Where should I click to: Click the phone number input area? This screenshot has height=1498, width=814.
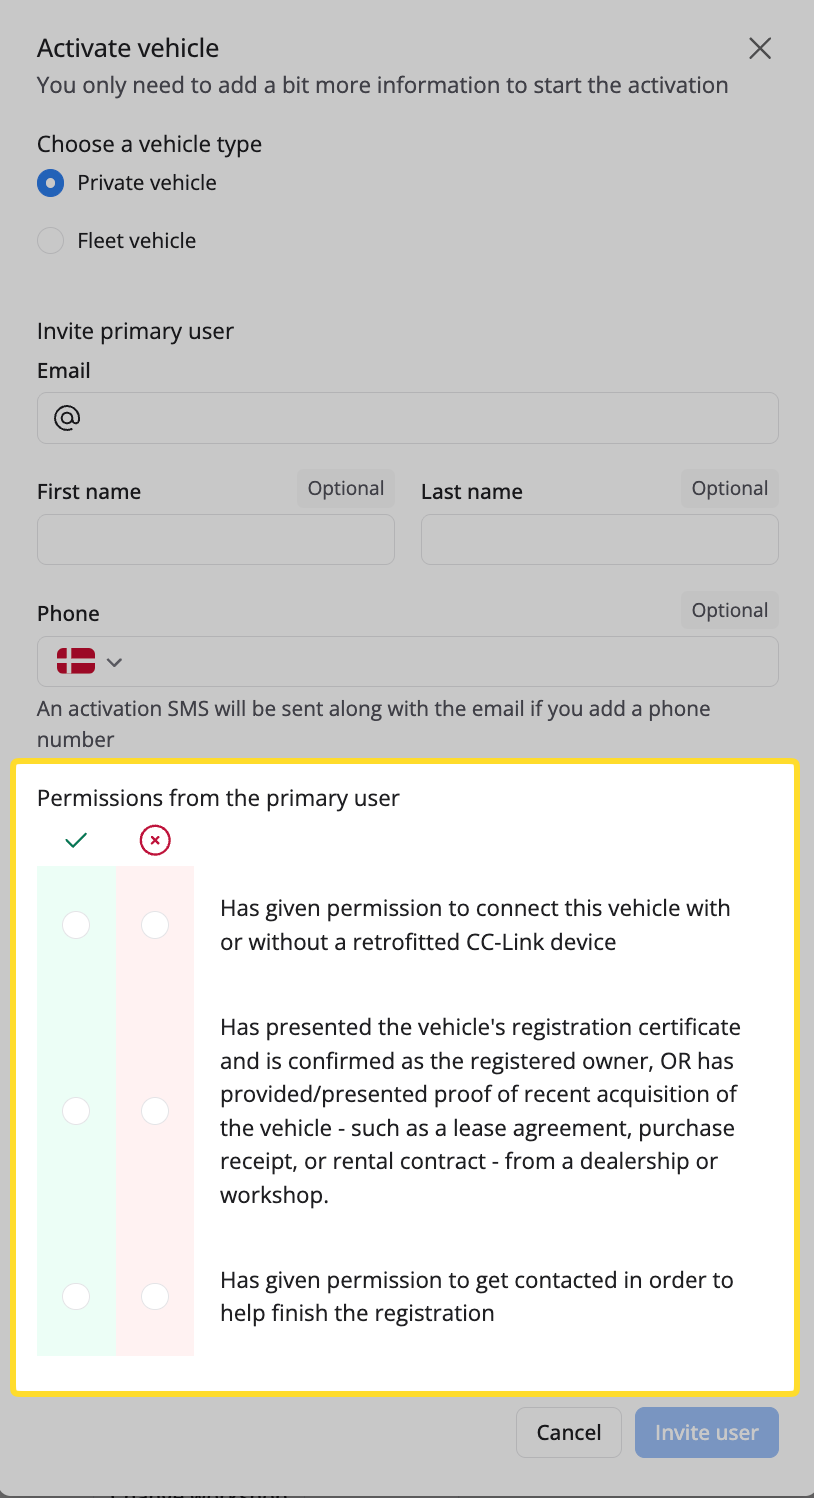[x=455, y=661]
